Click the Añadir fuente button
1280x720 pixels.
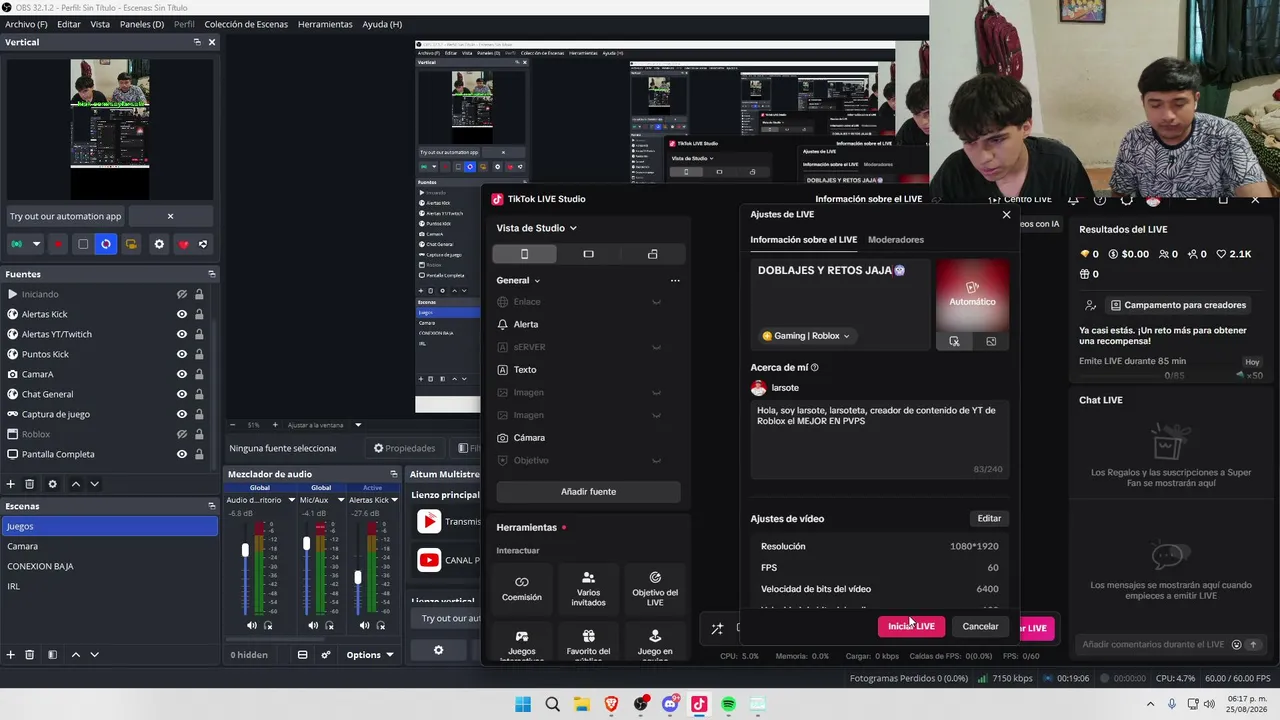pyautogui.click(x=588, y=492)
